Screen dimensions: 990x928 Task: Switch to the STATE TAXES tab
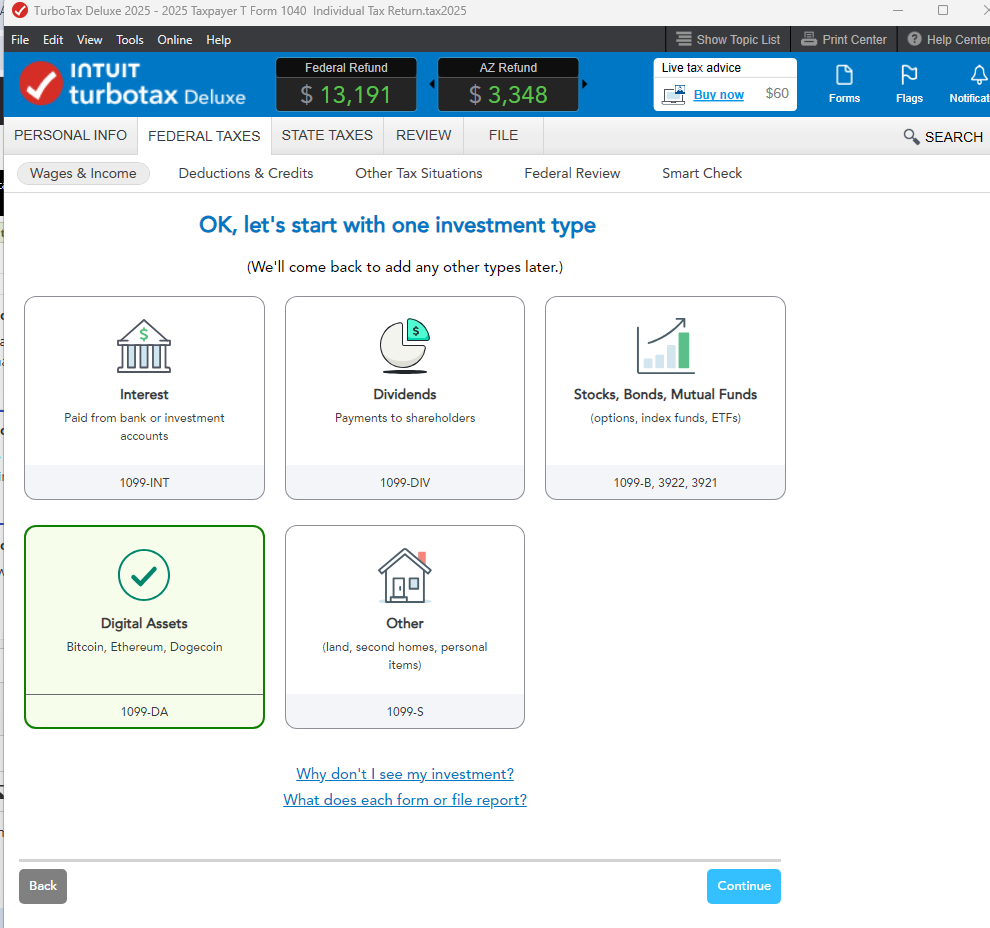coord(327,135)
